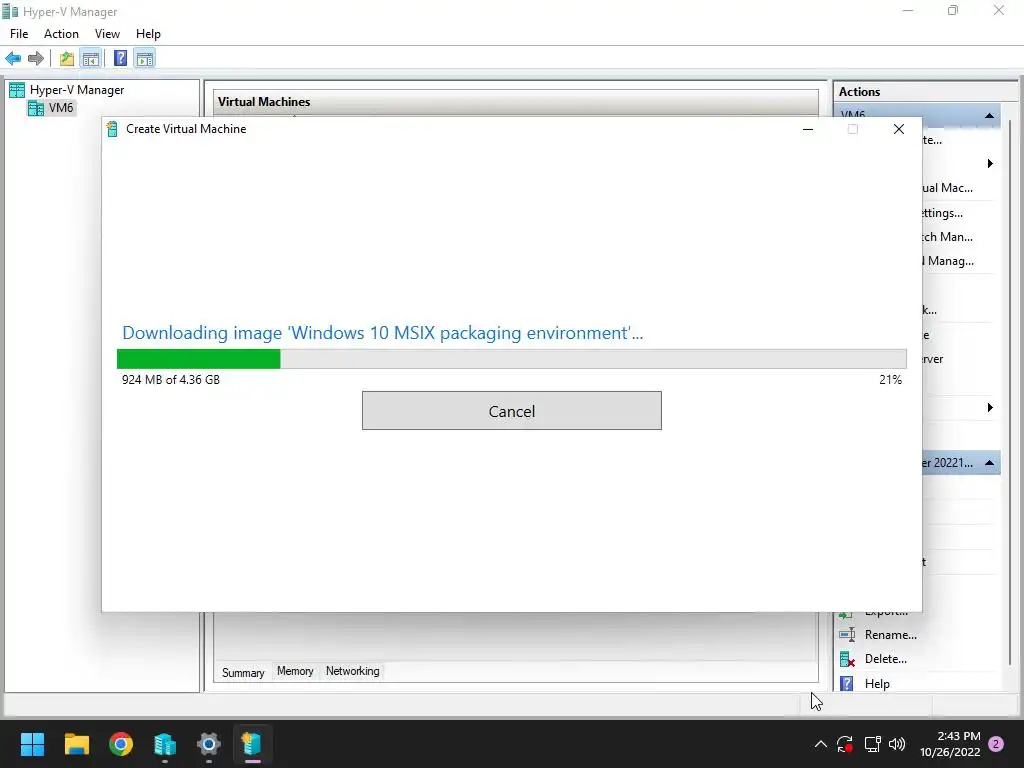Screen dimensions: 1024x768
Task: Open the Windows Start menu
Action: click(x=33, y=744)
